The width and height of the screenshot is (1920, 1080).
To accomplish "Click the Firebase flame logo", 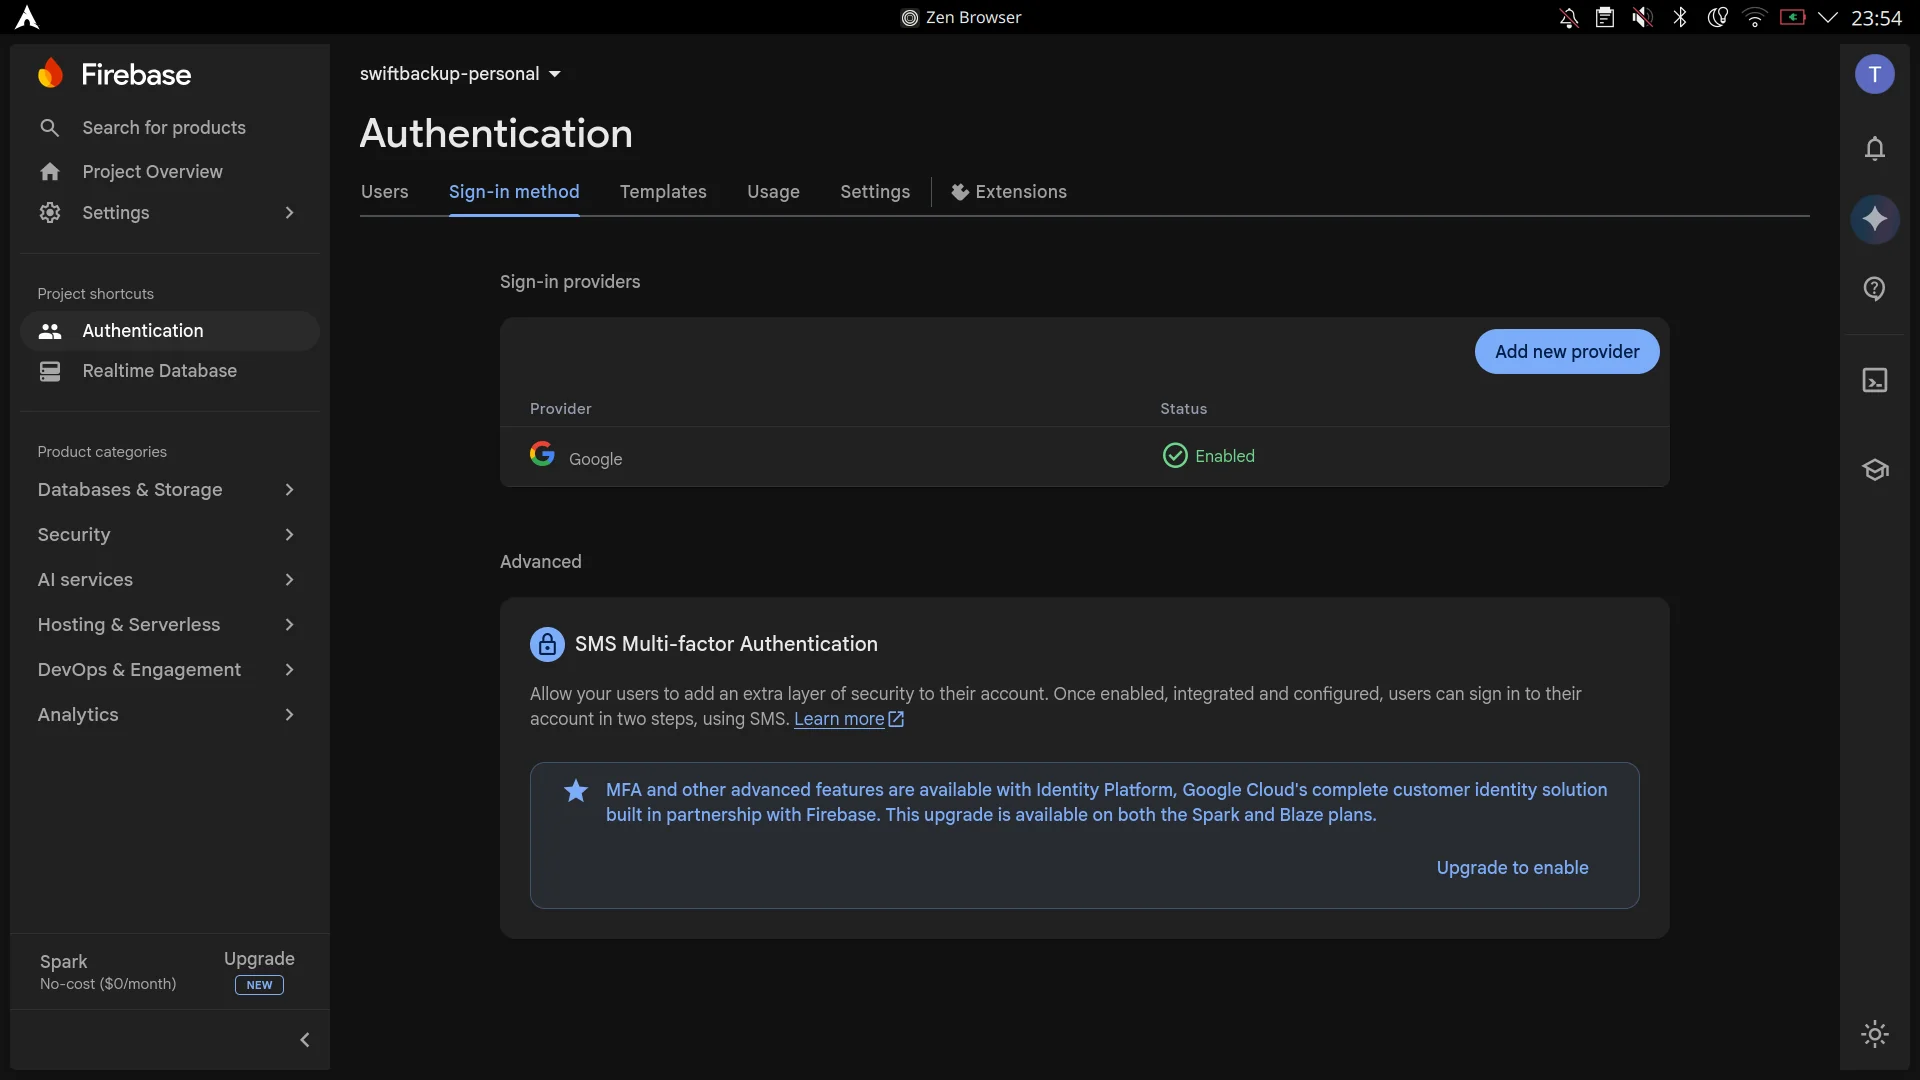I will (x=50, y=73).
